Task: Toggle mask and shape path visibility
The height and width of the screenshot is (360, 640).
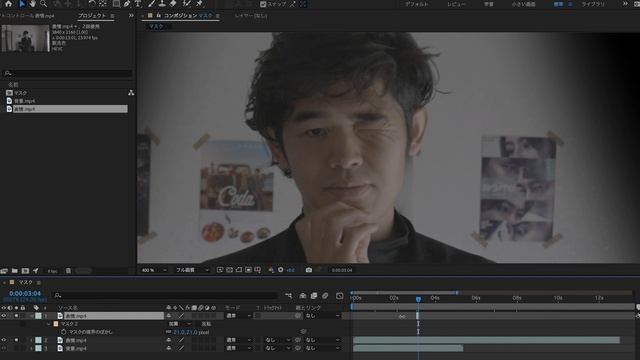Action: click(239, 270)
